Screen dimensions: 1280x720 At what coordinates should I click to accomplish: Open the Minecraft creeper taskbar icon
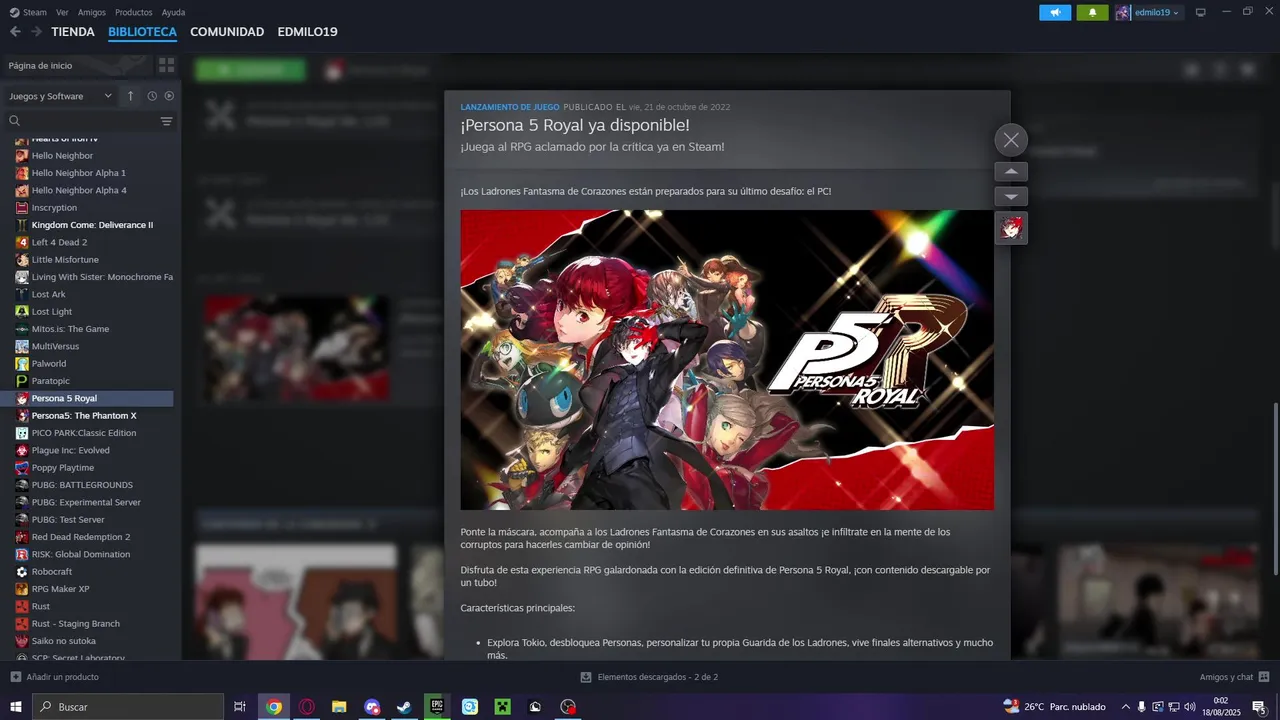(x=502, y=707)
